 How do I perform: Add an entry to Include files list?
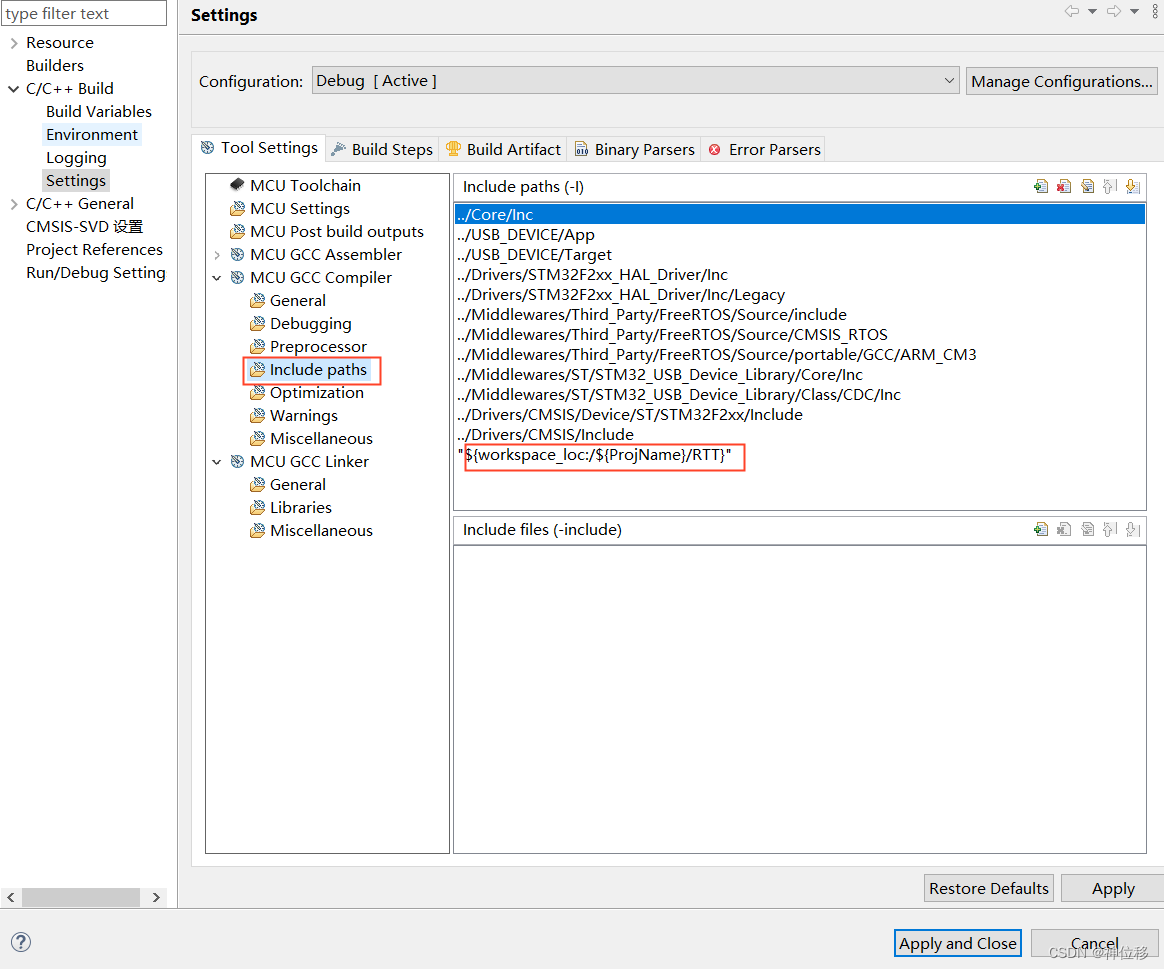[1041, 529]
